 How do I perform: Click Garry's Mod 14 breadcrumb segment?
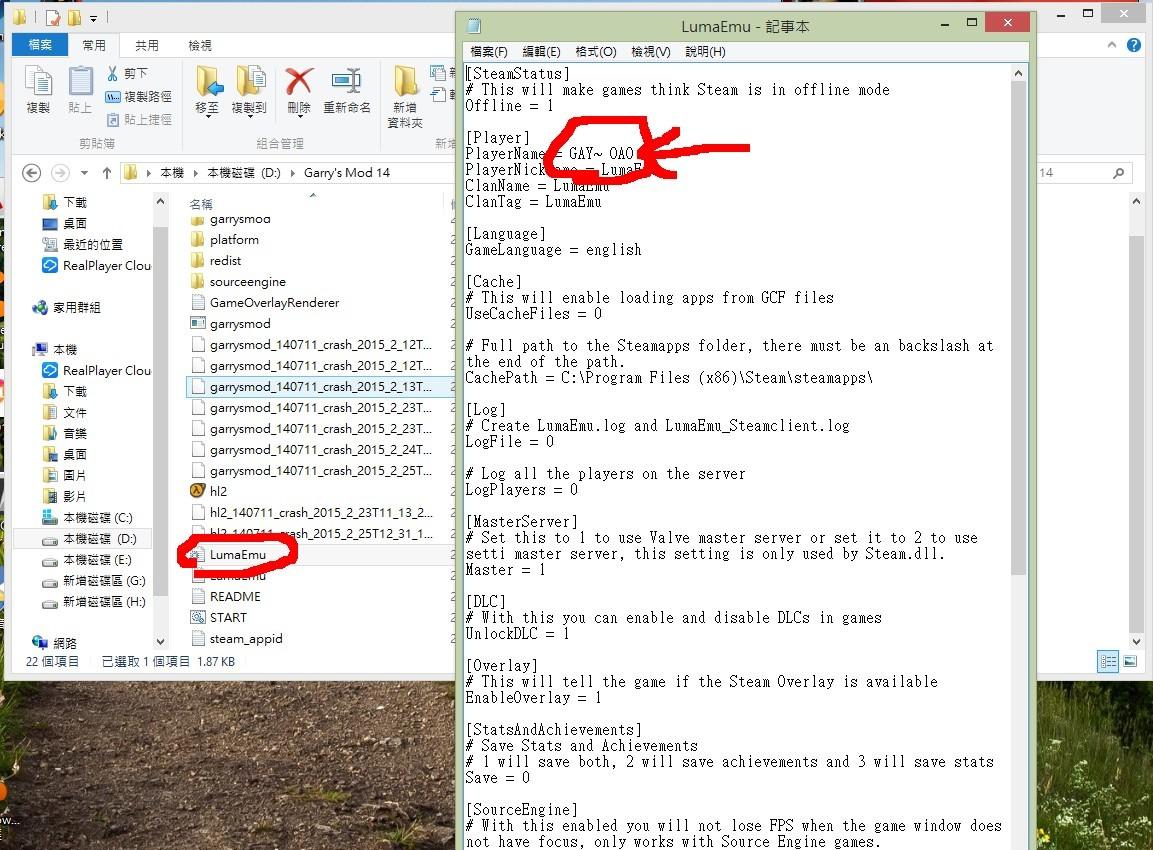coord(346,173)
